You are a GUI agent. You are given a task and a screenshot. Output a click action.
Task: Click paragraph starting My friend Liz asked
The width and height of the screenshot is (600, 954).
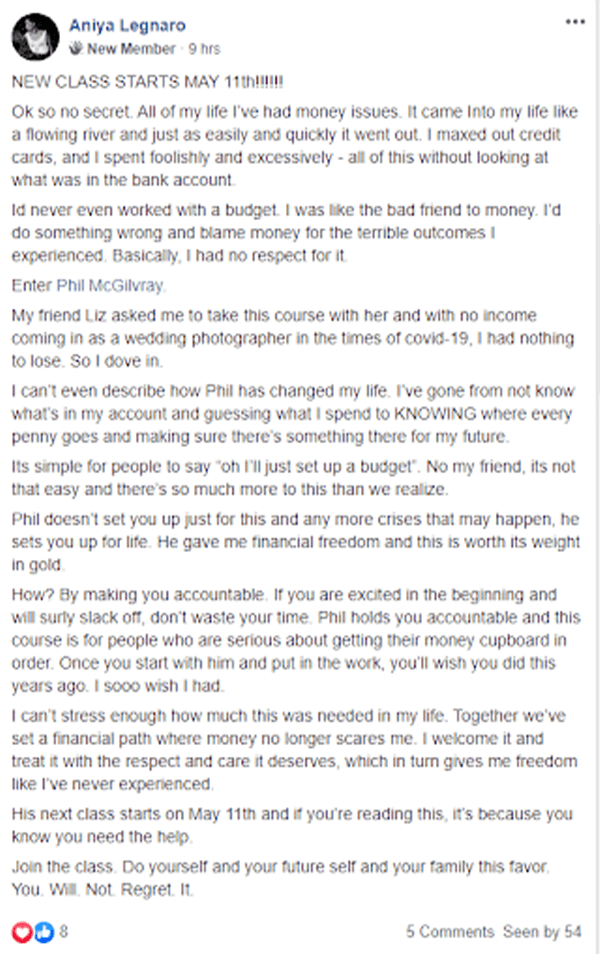coord(293,338)
